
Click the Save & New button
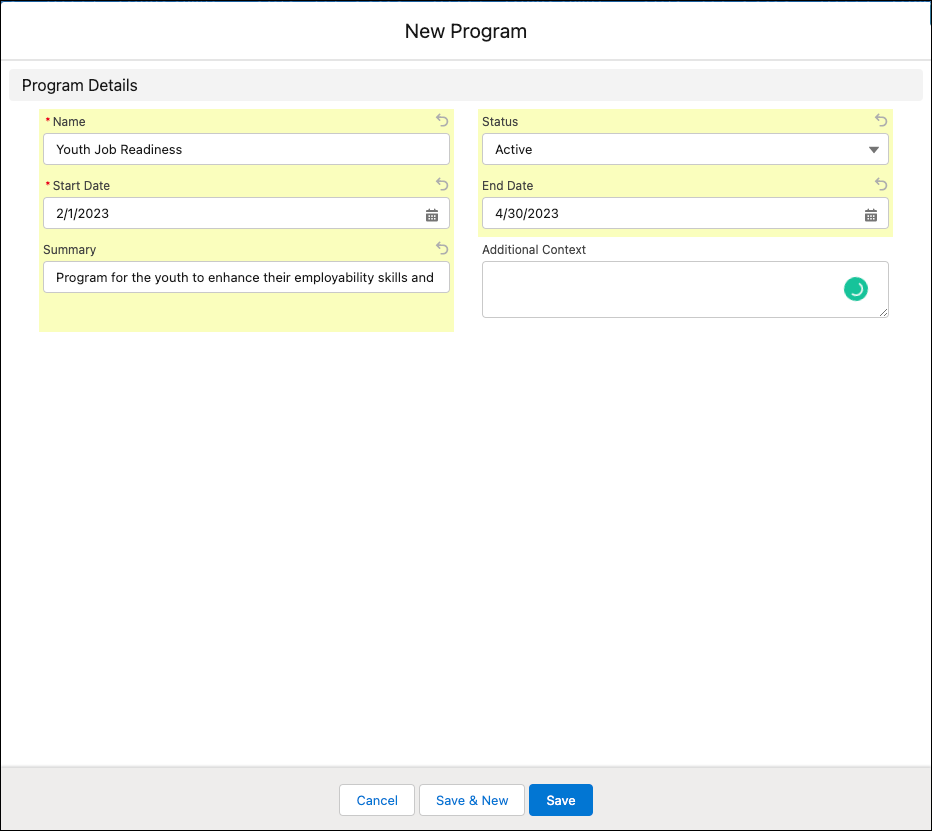pos(471,800)
